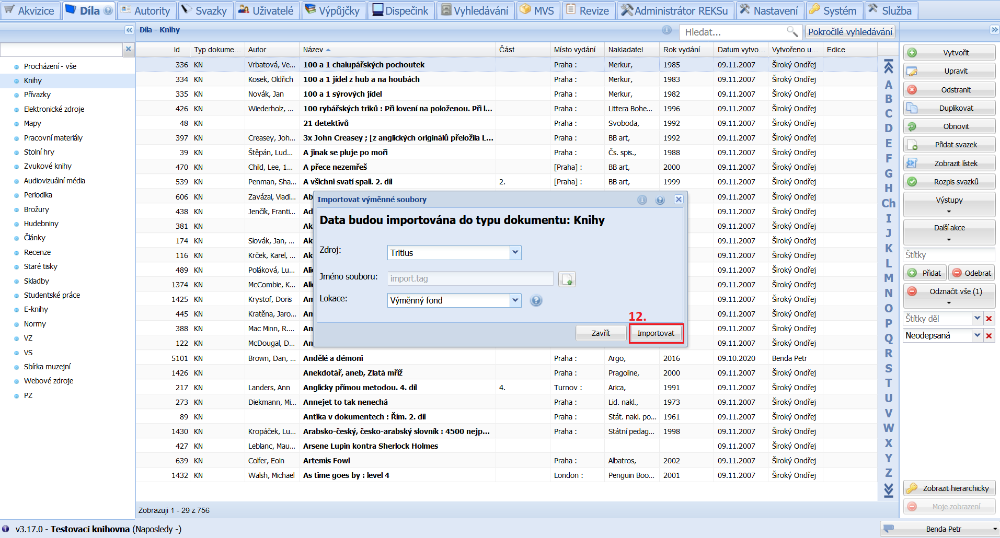Click the file browse icon next to import.tag
The width and height of the screenshot is (1000, 538).
tap(568, 279)
